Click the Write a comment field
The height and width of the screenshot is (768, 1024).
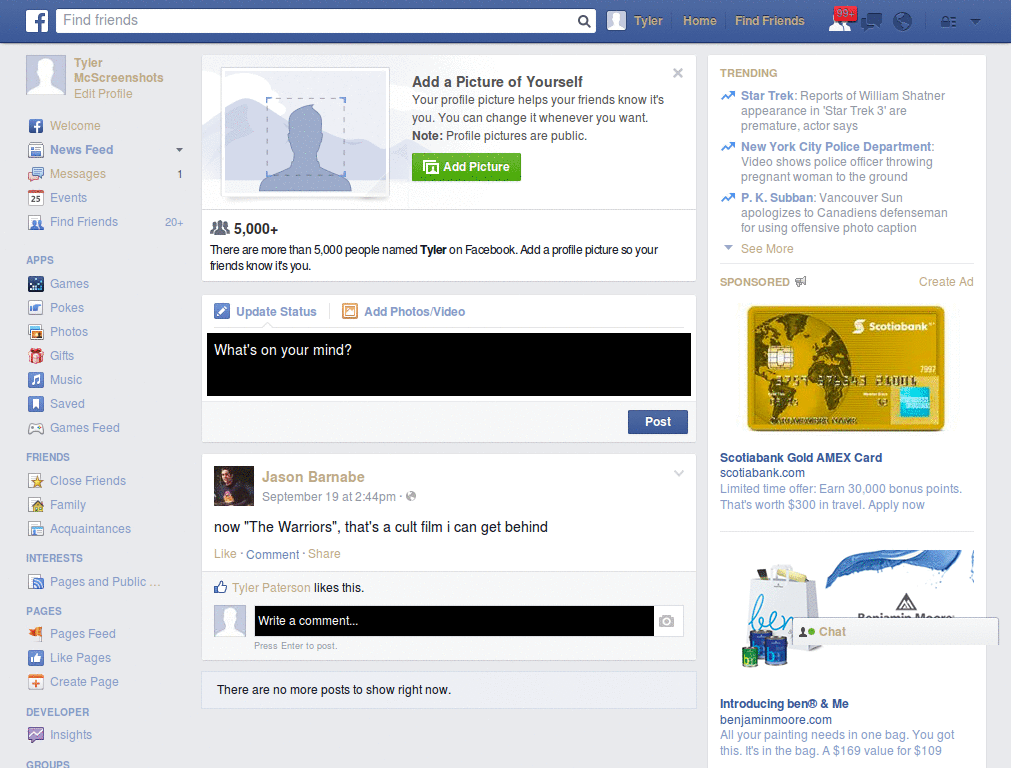[454, 621]
